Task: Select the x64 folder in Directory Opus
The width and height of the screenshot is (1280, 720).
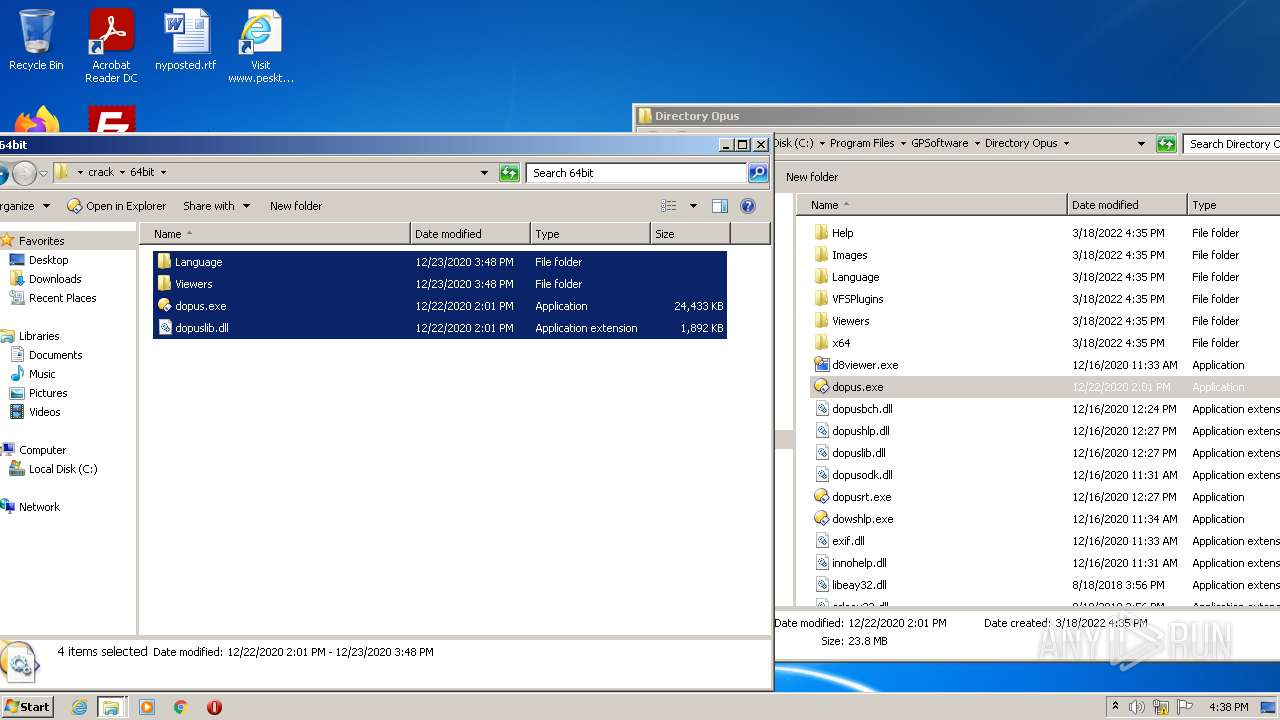Action: (x=841, y=343)
